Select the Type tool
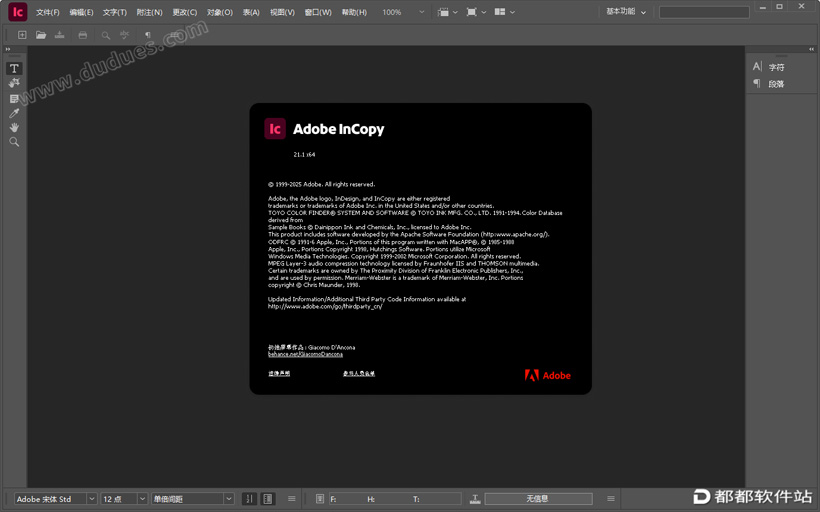820x512 pixels. click(14, 69)
